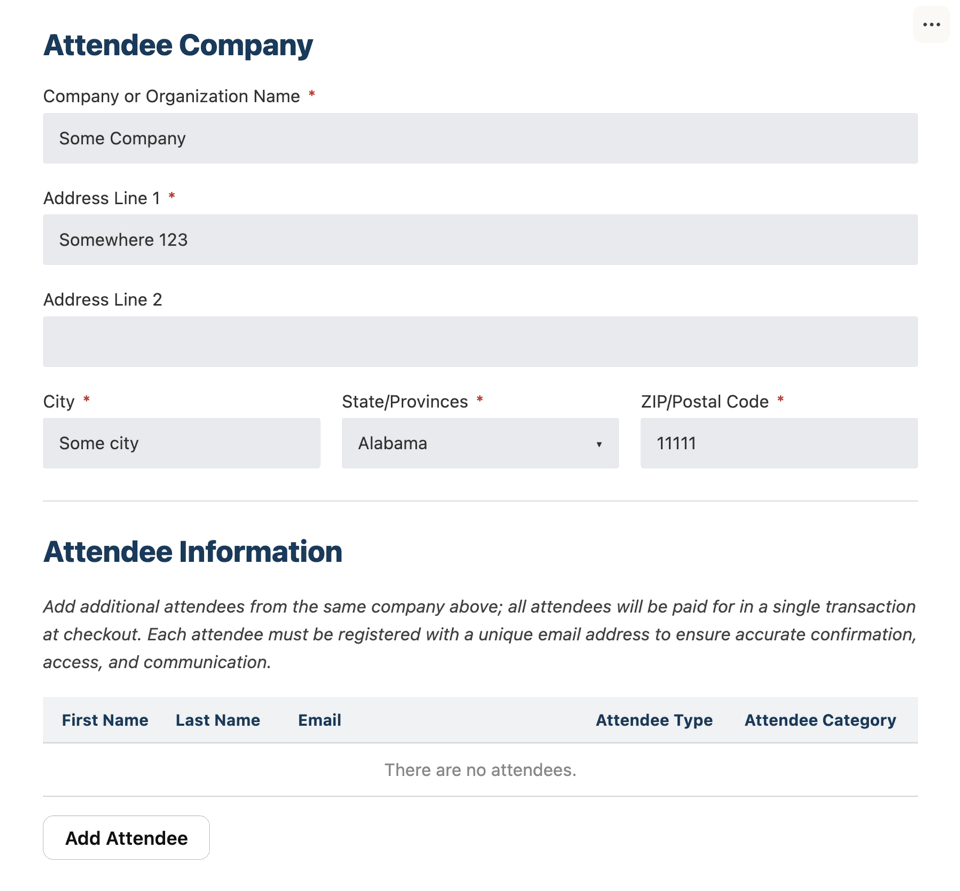Image resolution: width=960 pixels, height=891 pixels.
Task: Click the Attendee Category column header
Action: (820, 720)
